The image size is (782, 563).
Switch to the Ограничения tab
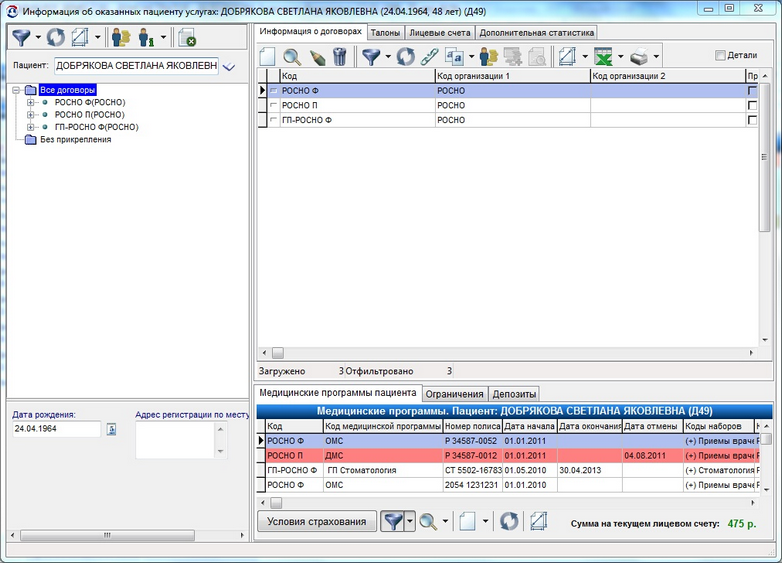coord(454,394)
